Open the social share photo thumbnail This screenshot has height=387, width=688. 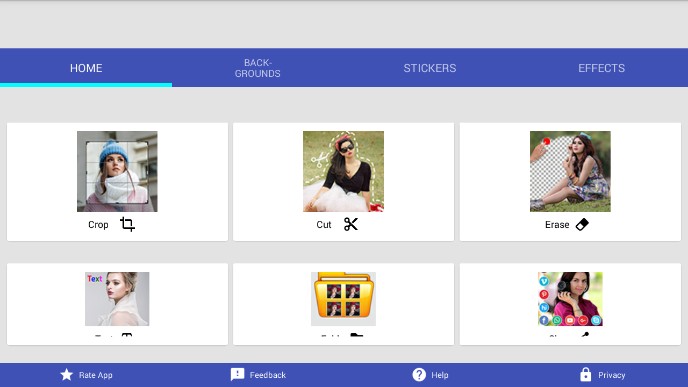[570, 299]
